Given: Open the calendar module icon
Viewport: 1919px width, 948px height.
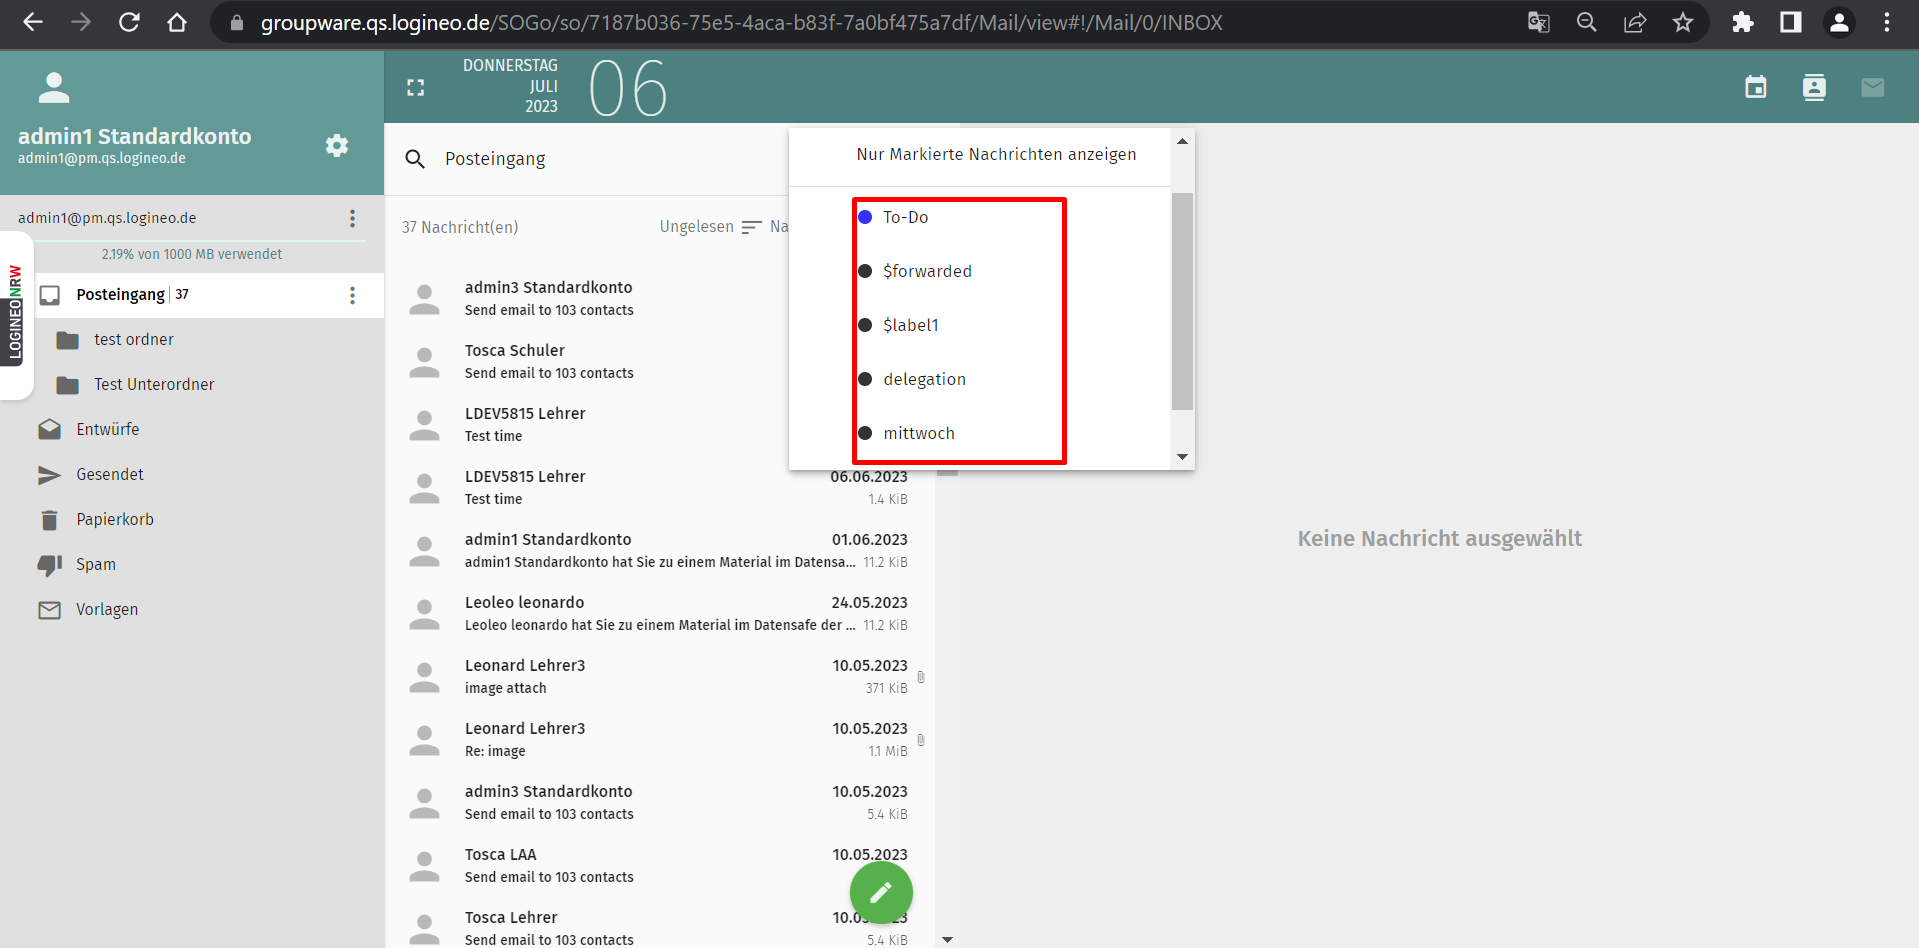Looking at the screenshot, I should coord(1755,88).
